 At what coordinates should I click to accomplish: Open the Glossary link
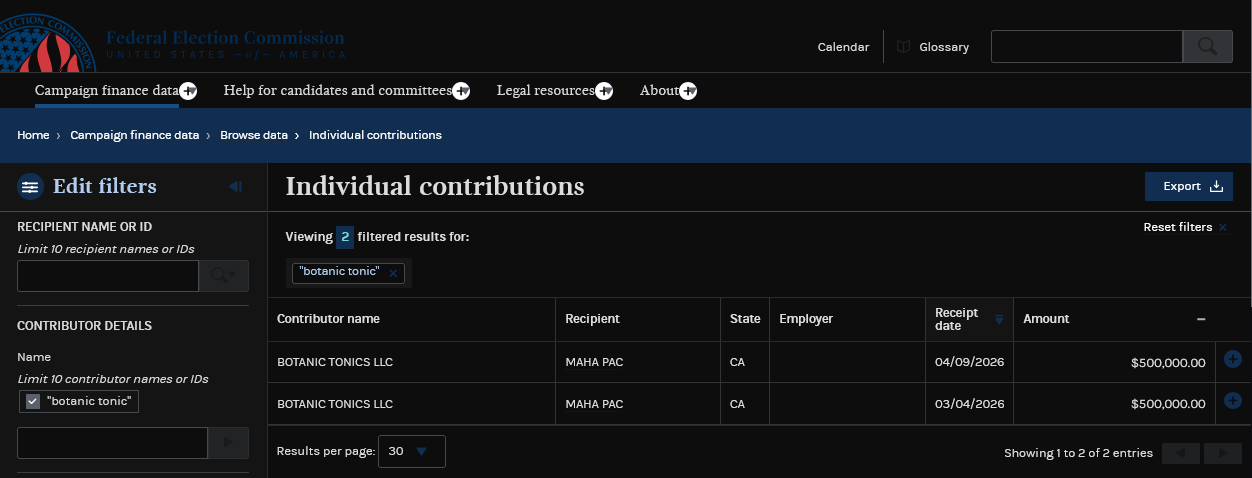tap(944, 47)
